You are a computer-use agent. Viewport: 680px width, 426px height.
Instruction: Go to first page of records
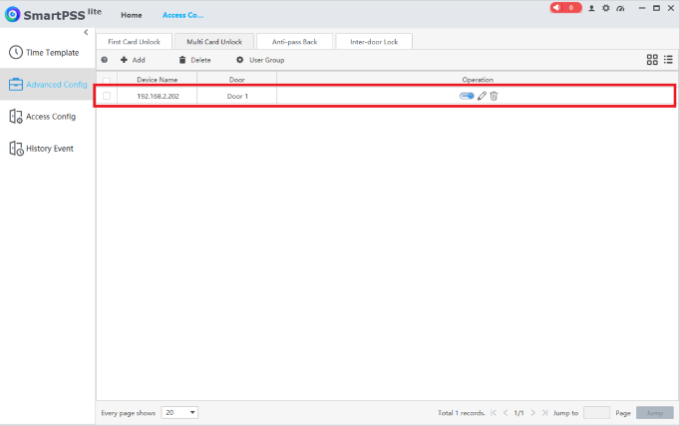coord(493,413)
